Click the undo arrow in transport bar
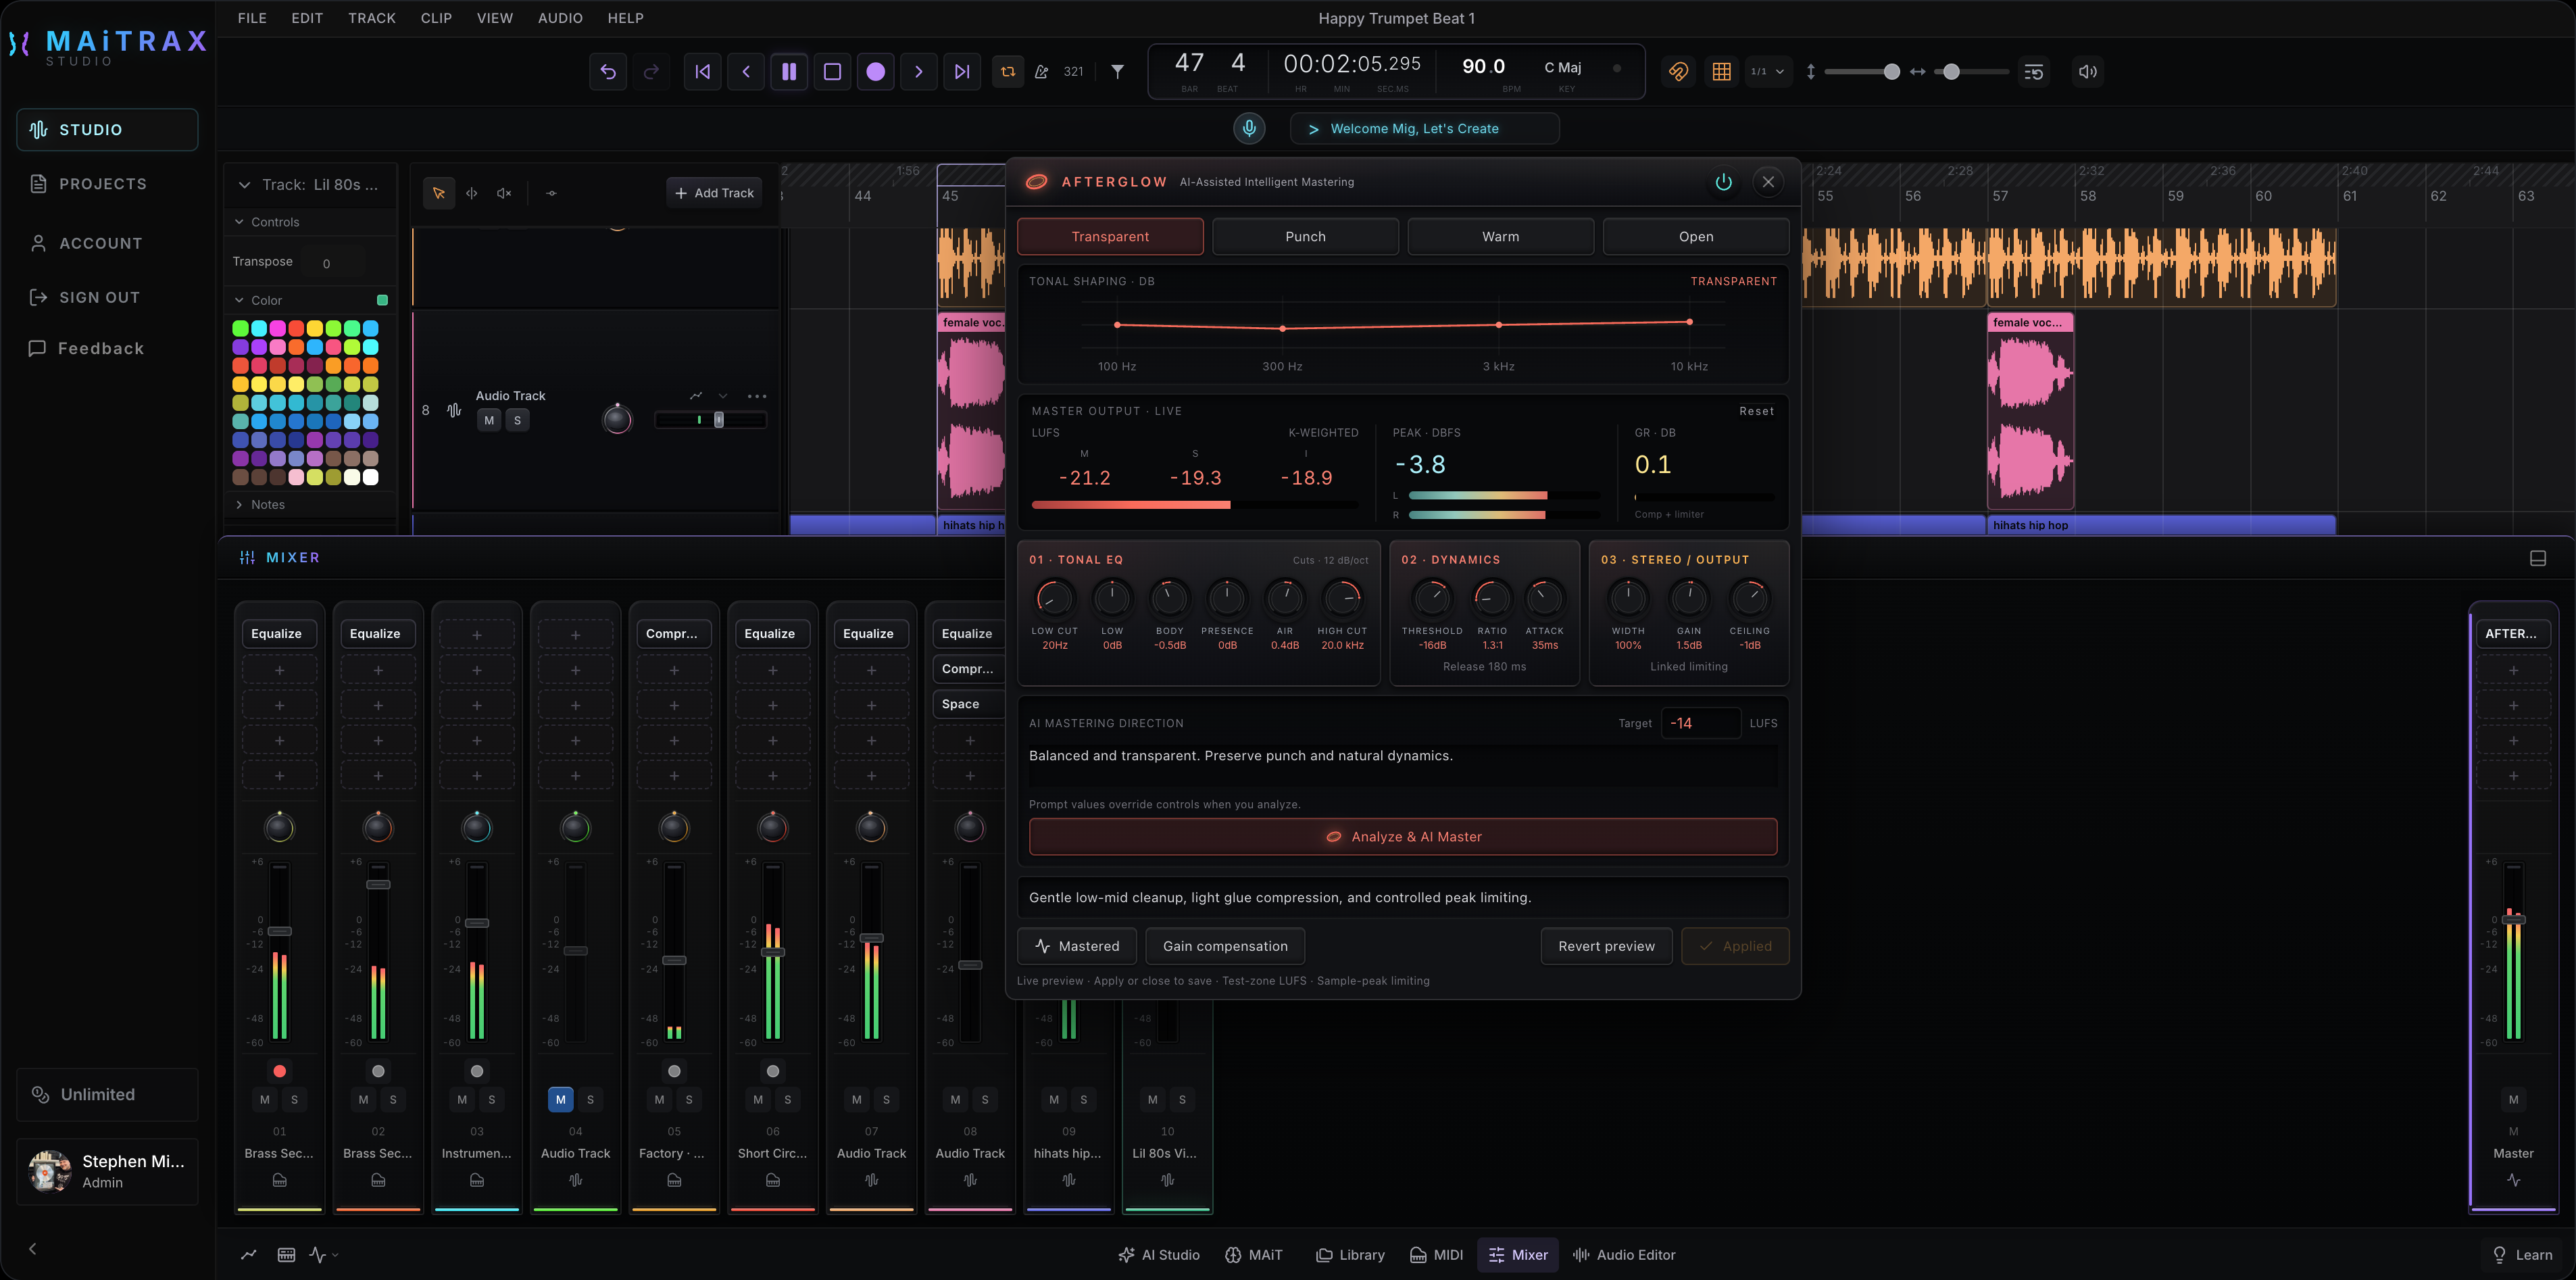2576x1280 pixels. (608, 71)
